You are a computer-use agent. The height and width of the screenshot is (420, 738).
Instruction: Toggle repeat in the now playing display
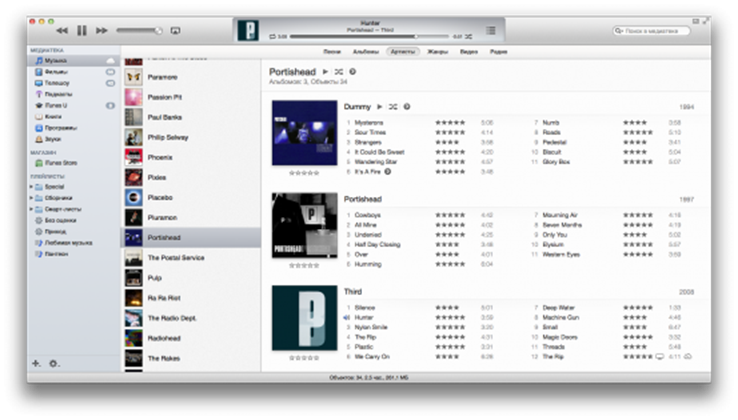click(x=273, y=36)
